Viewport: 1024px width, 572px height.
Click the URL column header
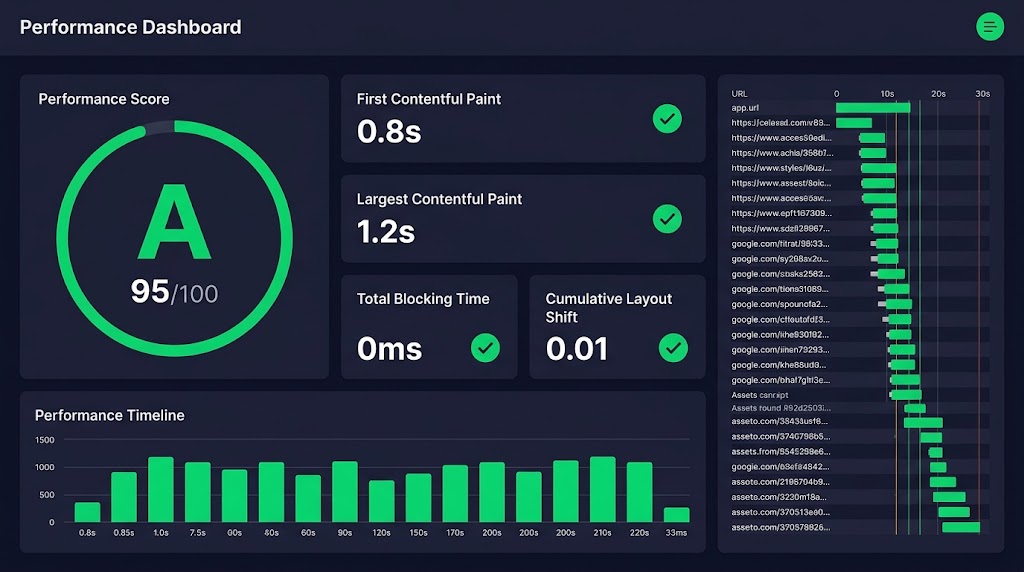739,94
